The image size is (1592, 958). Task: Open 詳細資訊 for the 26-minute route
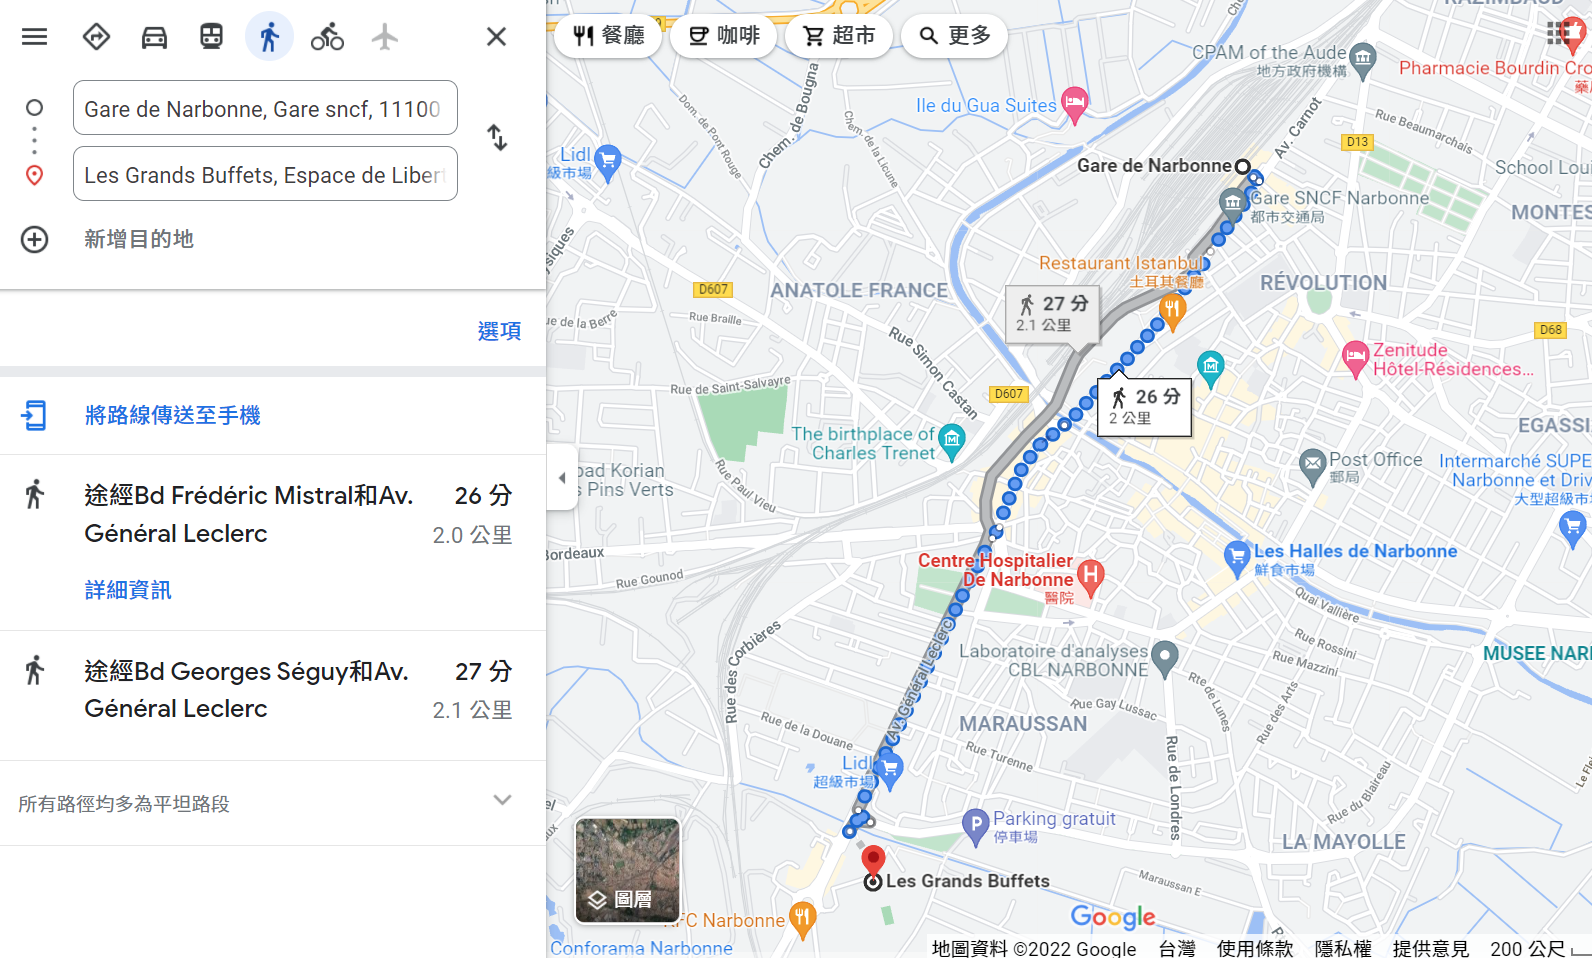coord(128,590)
